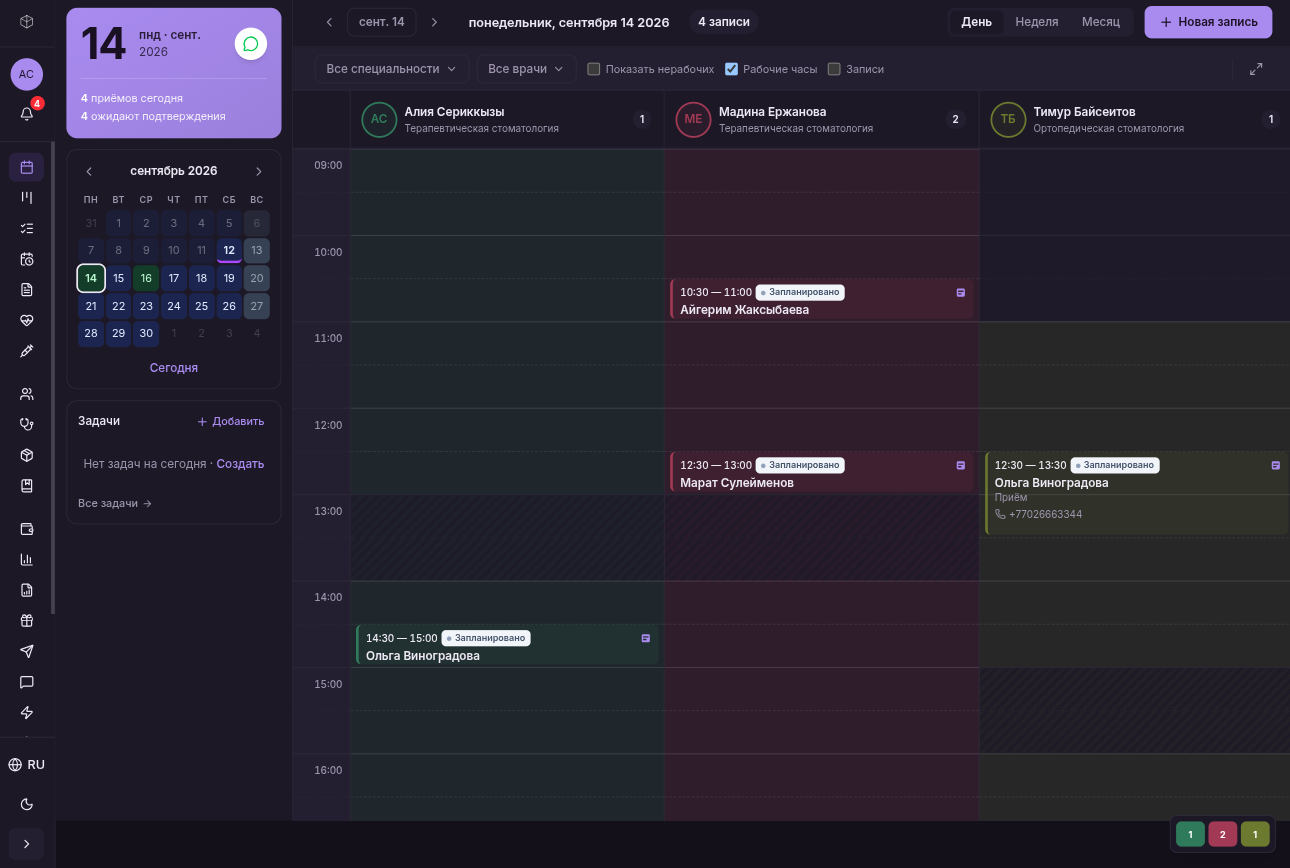
Task: Go to the next day in header
Action: [434, 22]
